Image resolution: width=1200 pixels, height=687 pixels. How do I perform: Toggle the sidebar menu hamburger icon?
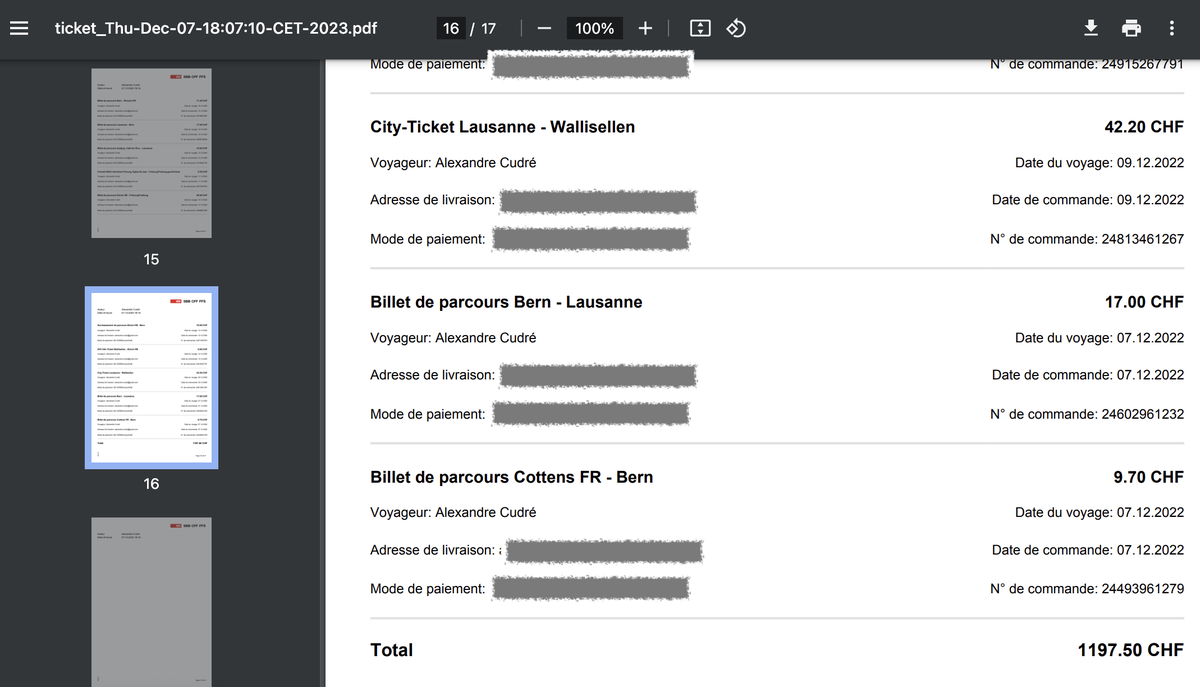point(18,28)
